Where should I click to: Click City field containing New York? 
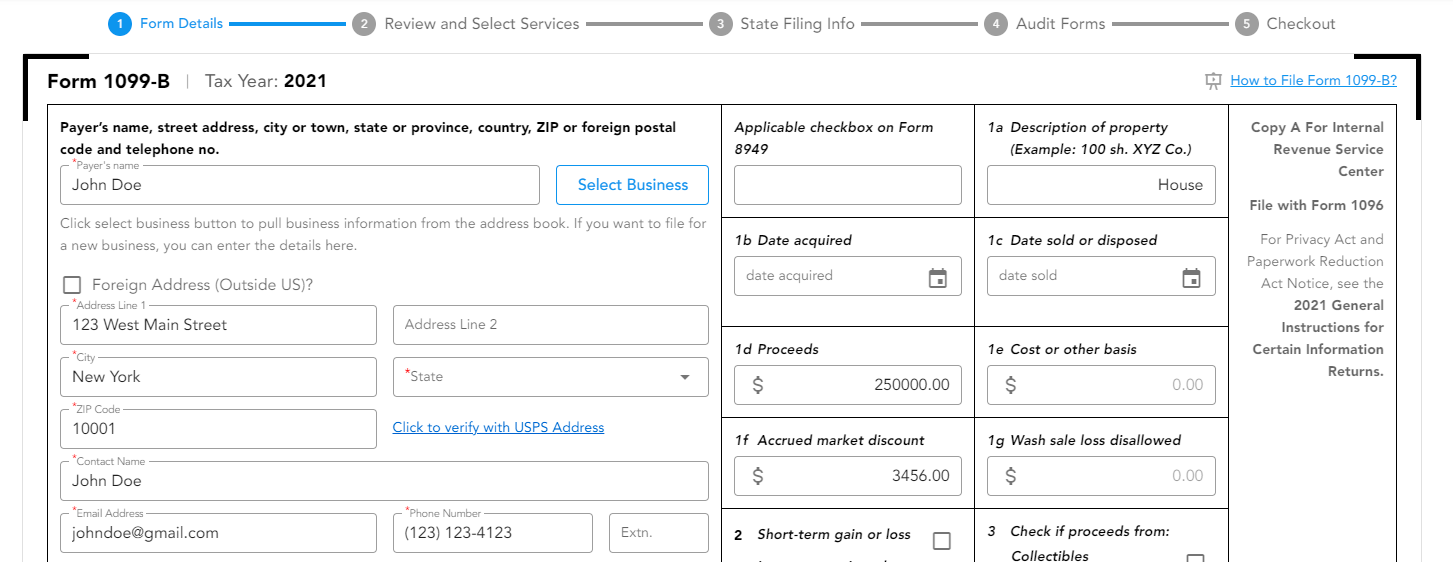[218, 377]
